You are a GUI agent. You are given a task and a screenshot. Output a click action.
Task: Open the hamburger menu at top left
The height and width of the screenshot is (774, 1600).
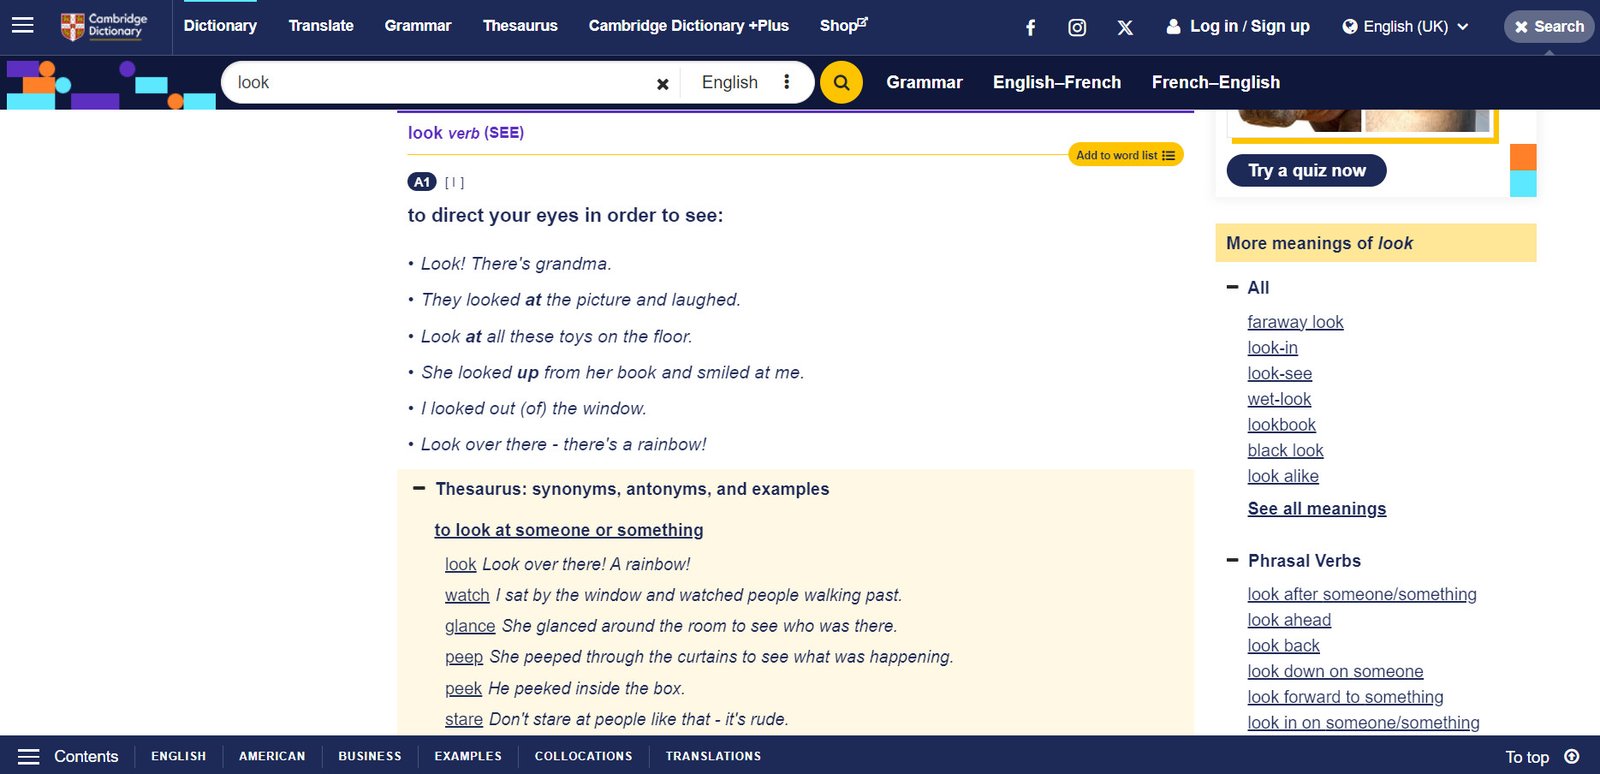22,25
